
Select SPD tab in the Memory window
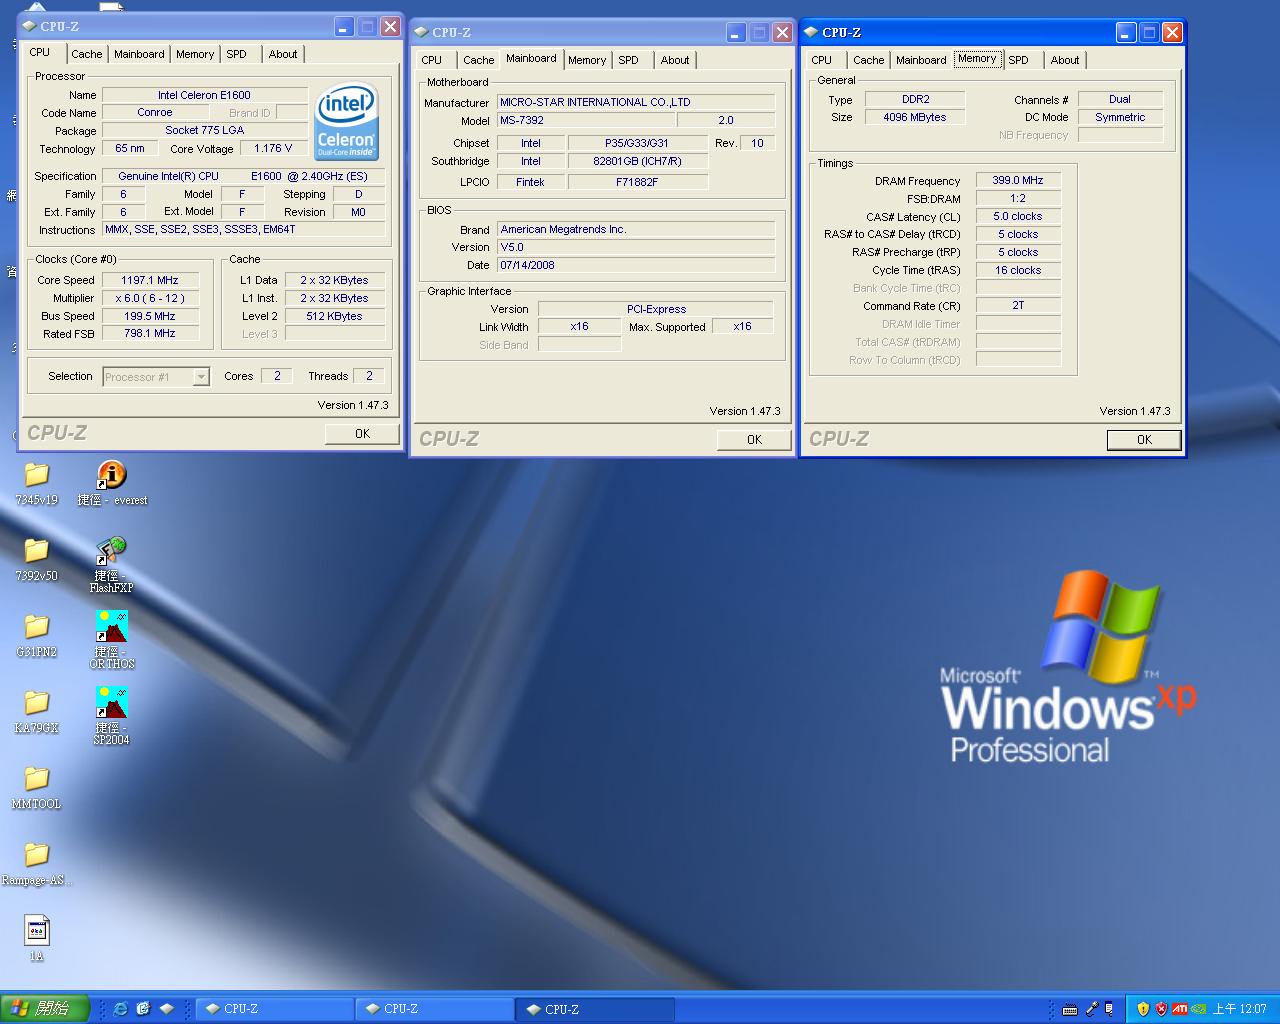click(x=1018, y=60)
